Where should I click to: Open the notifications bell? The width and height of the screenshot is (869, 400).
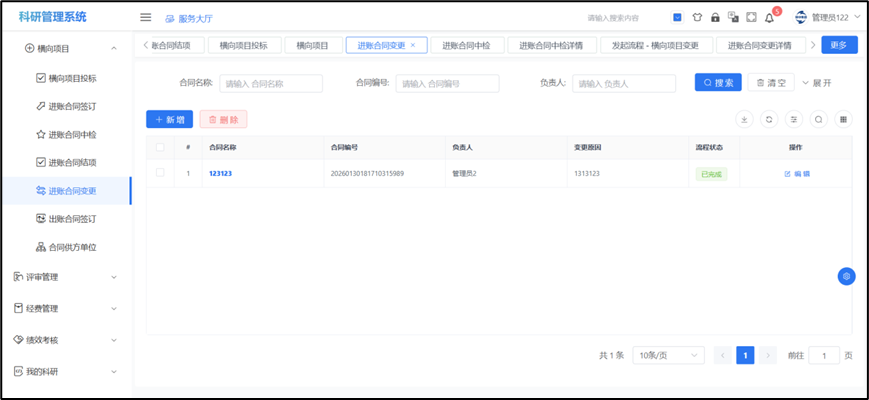[x=769, y=17]
